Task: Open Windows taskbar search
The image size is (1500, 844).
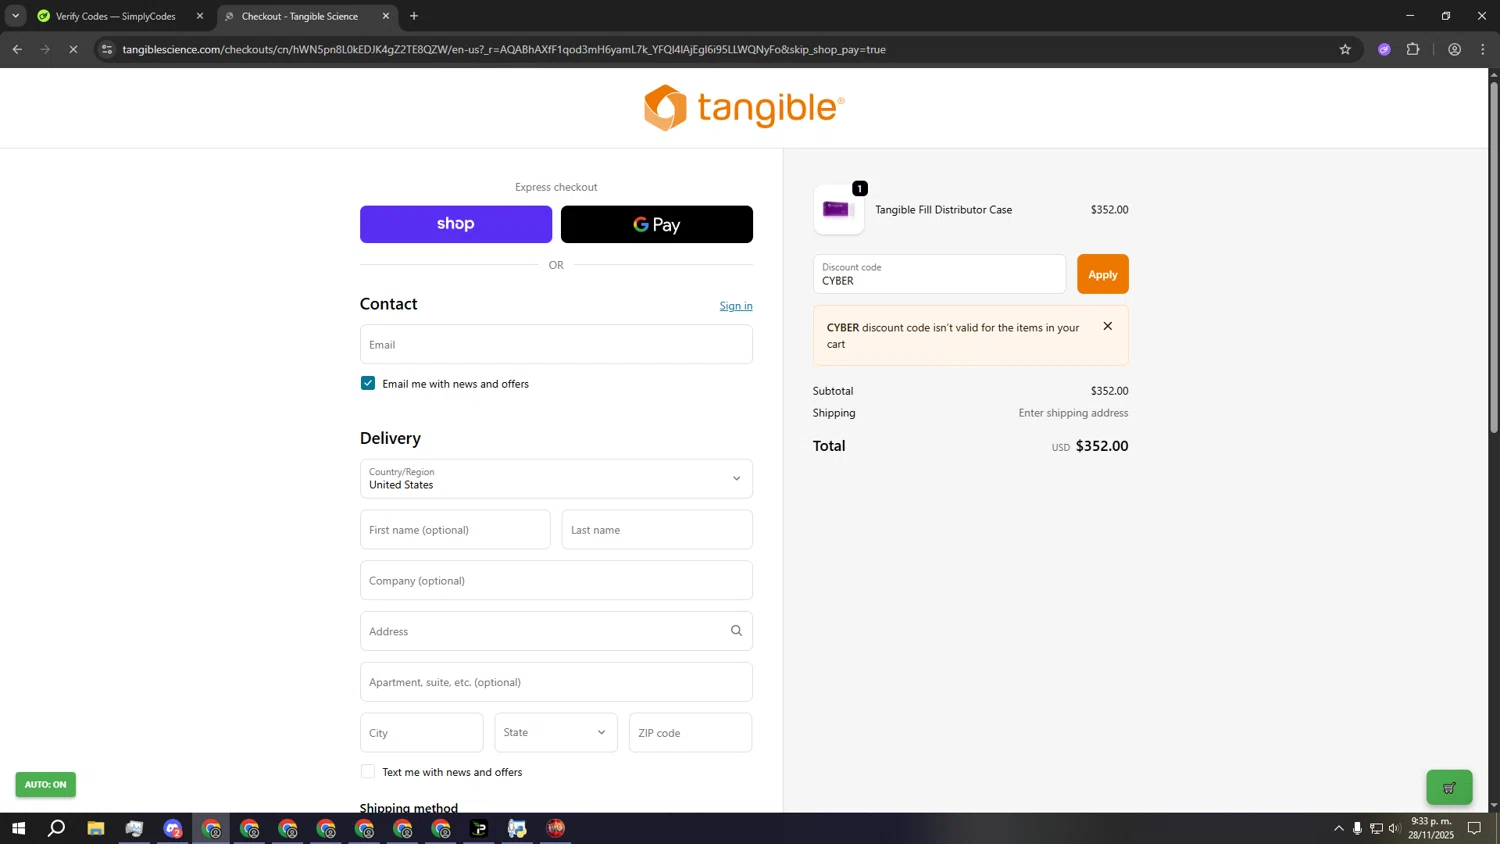Action: point(57,828)
